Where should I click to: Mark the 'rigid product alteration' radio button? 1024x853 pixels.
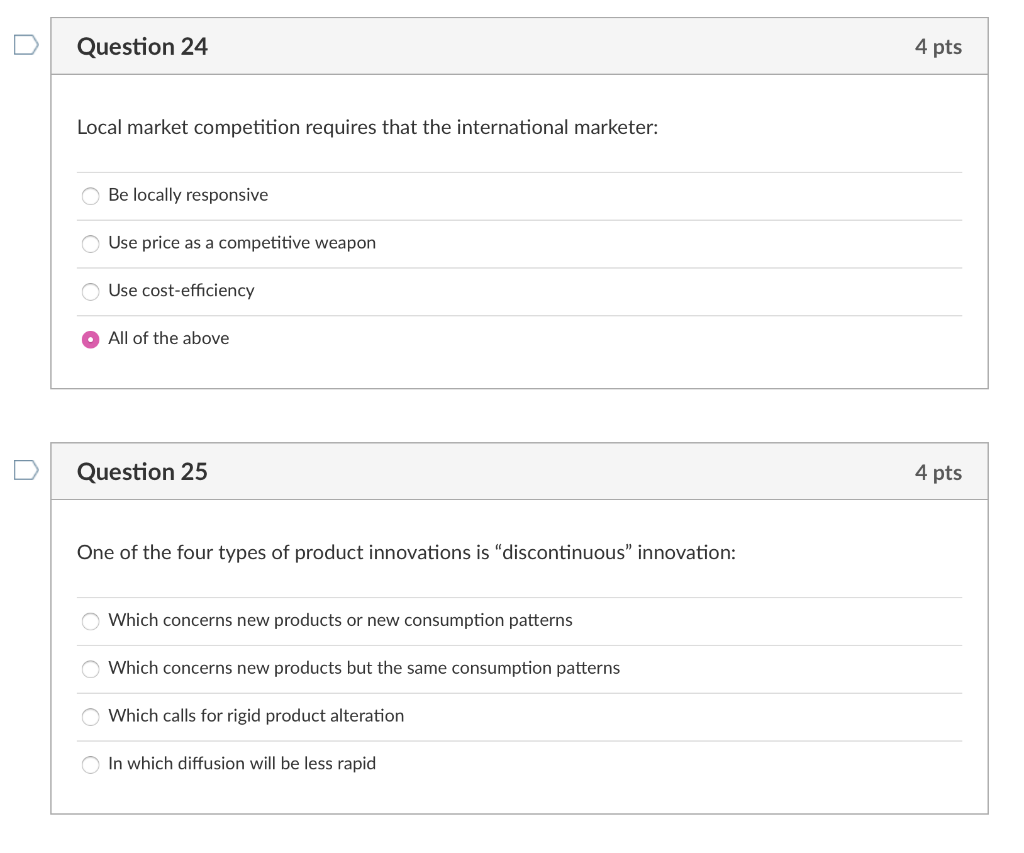pos(91,717)
